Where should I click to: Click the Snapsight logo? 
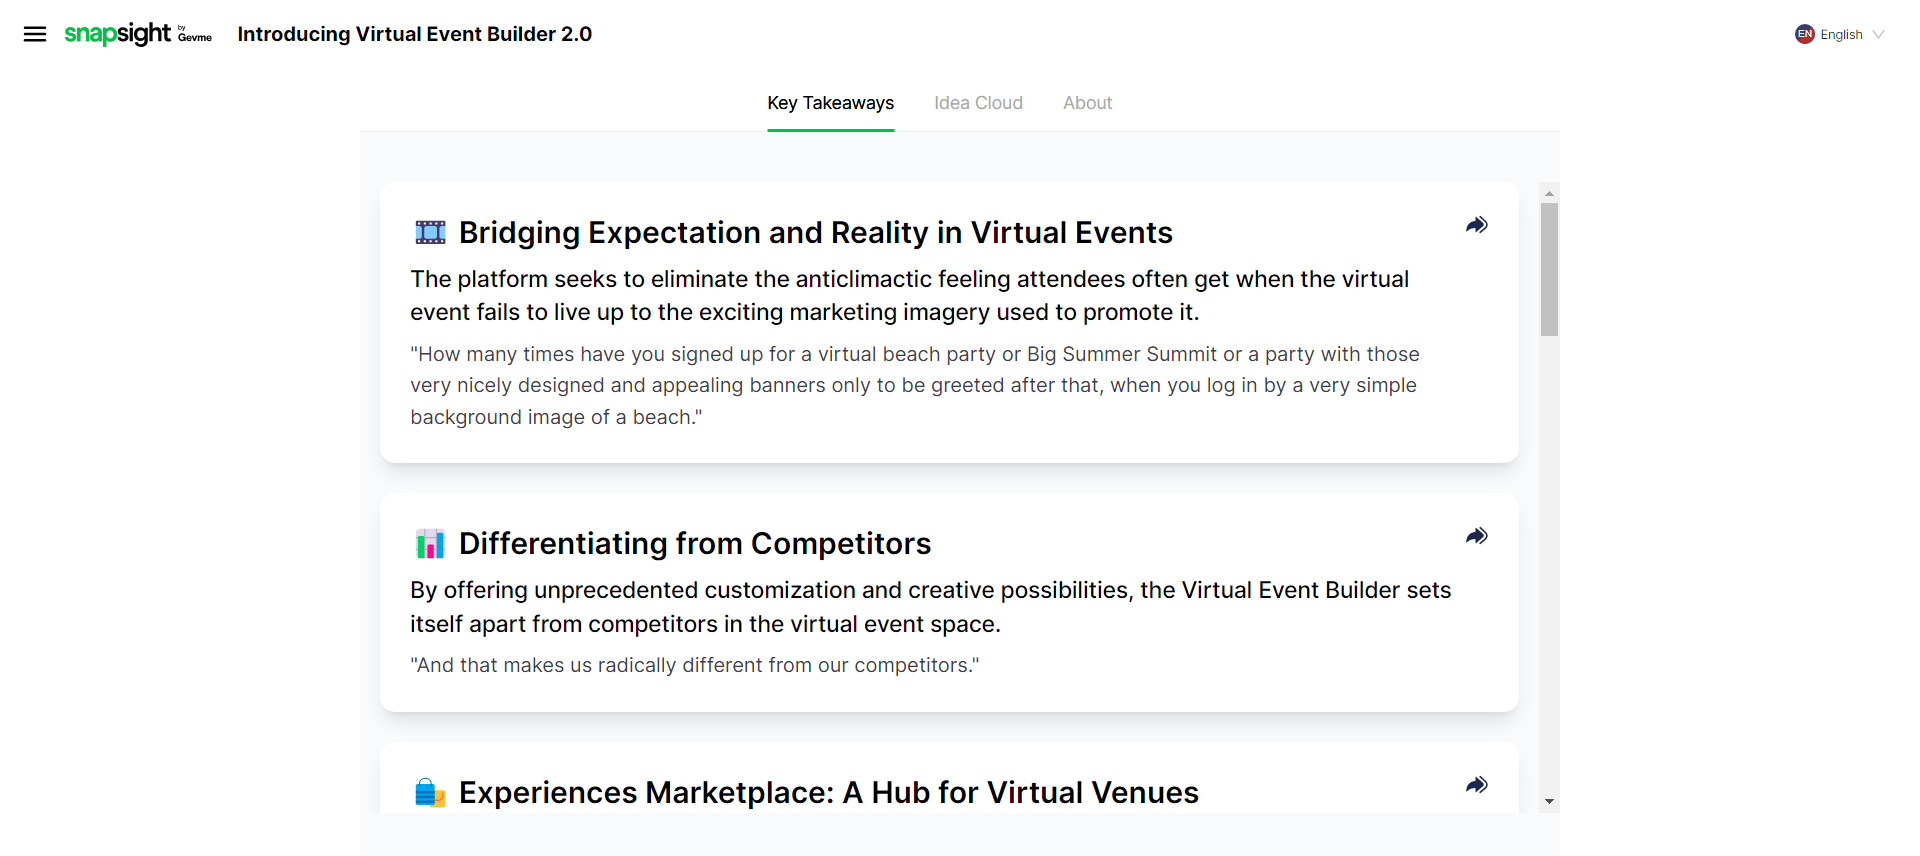point(118,34)
